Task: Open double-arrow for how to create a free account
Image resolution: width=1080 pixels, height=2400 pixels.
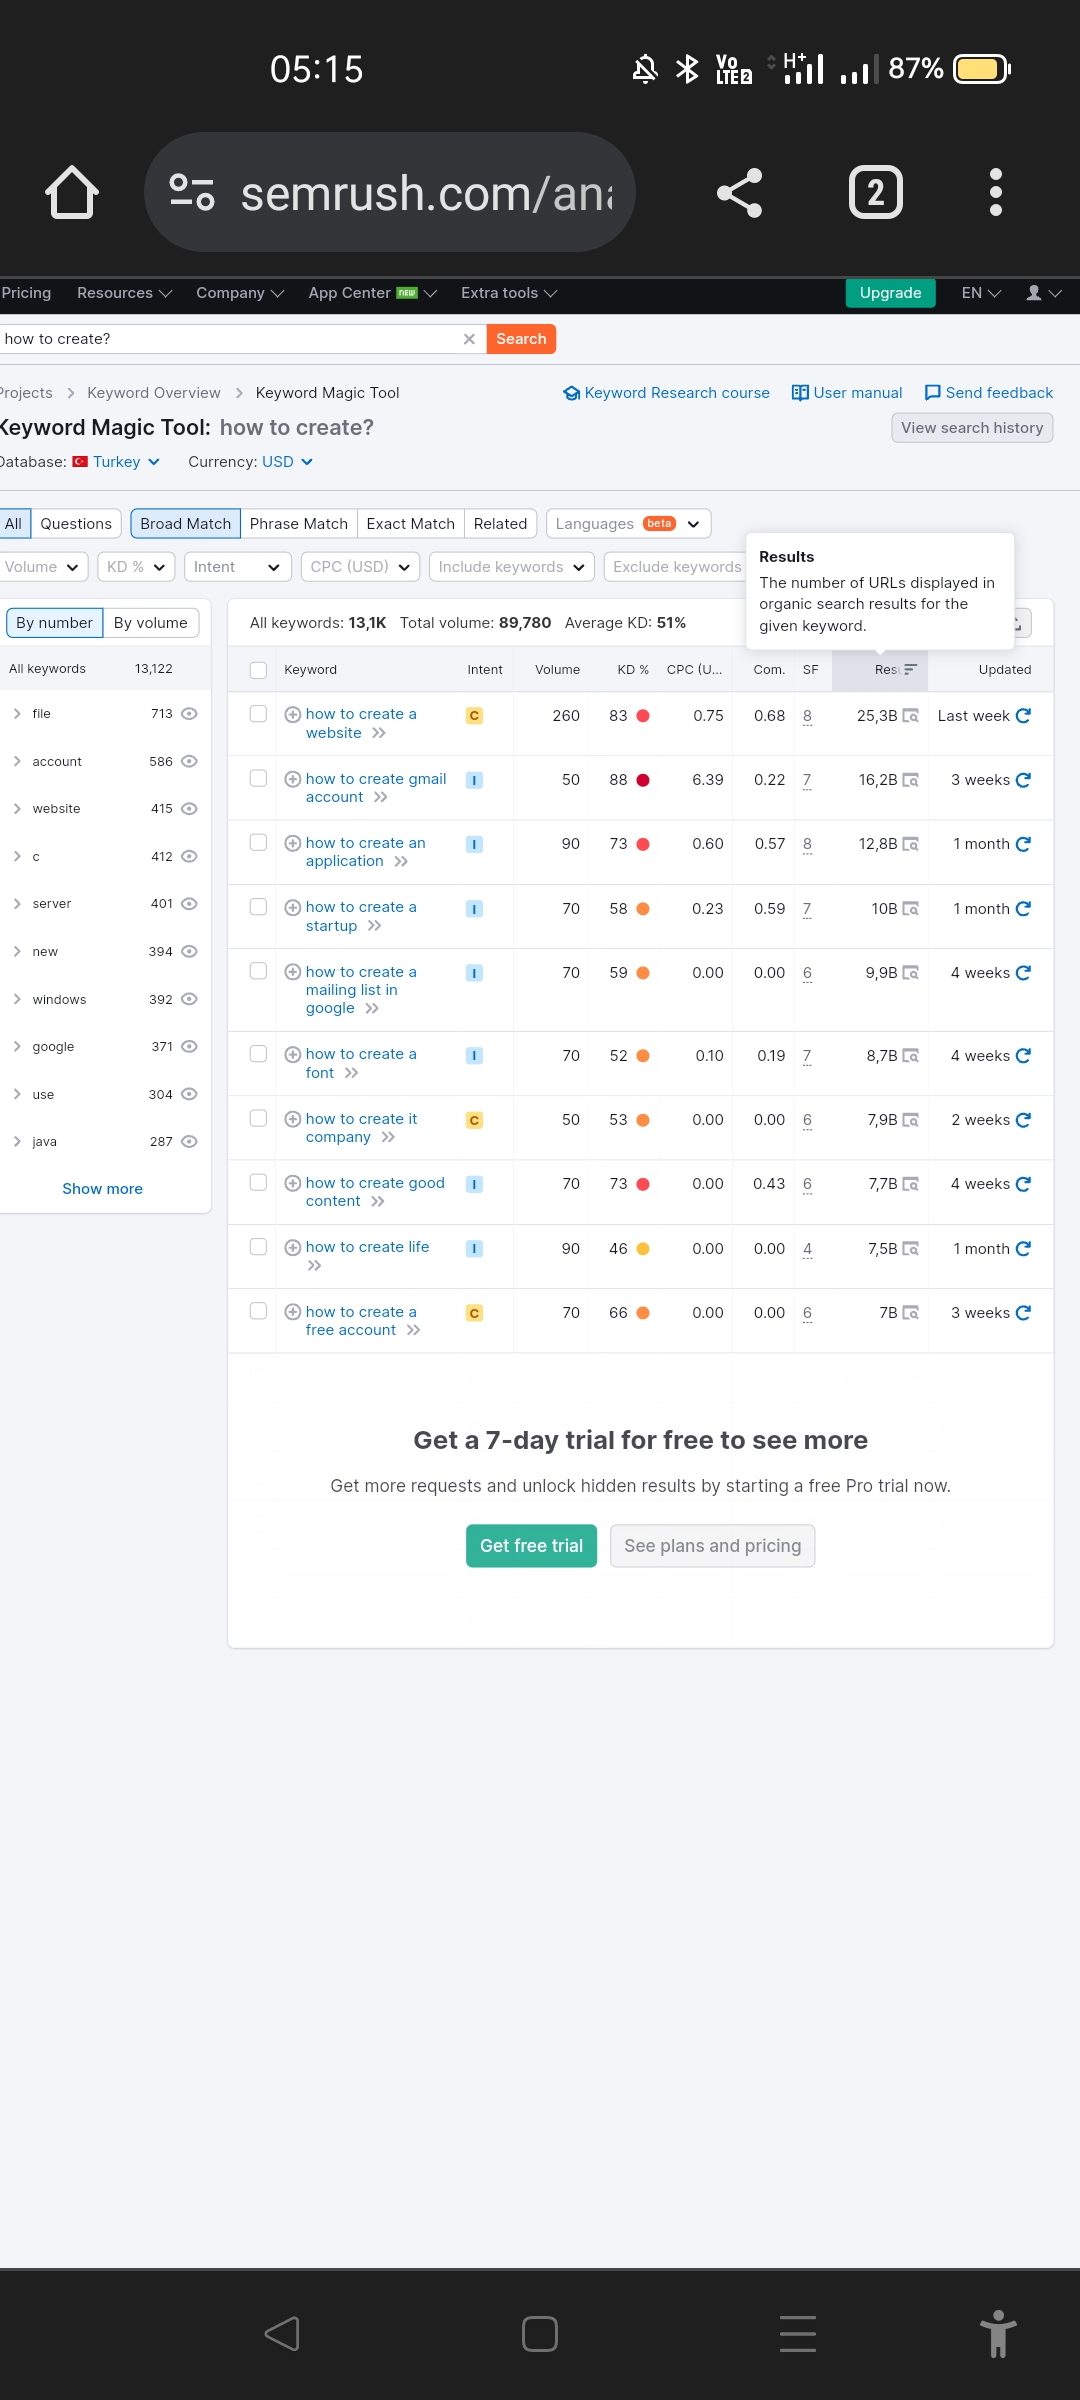Action: tap(413, 1330)
